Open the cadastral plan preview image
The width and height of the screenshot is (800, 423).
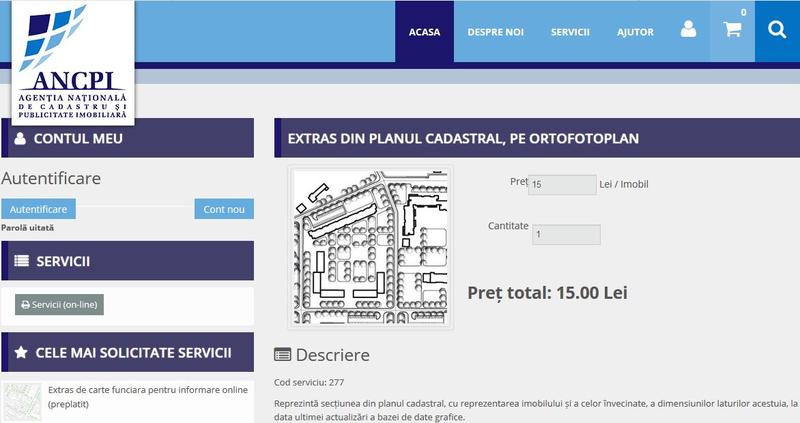pyautogui.click(x=370, y=247)
